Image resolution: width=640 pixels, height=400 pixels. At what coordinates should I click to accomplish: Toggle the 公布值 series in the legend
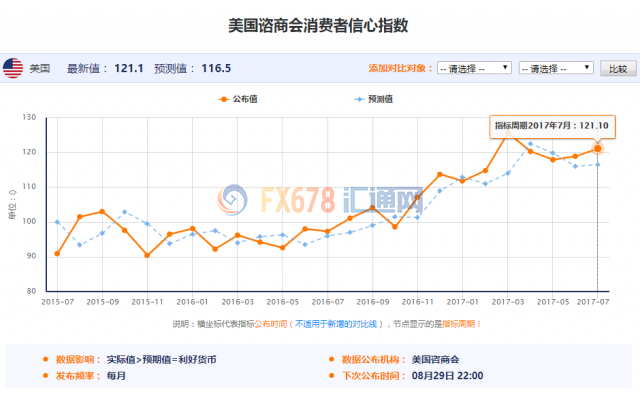tap(239, 99)
